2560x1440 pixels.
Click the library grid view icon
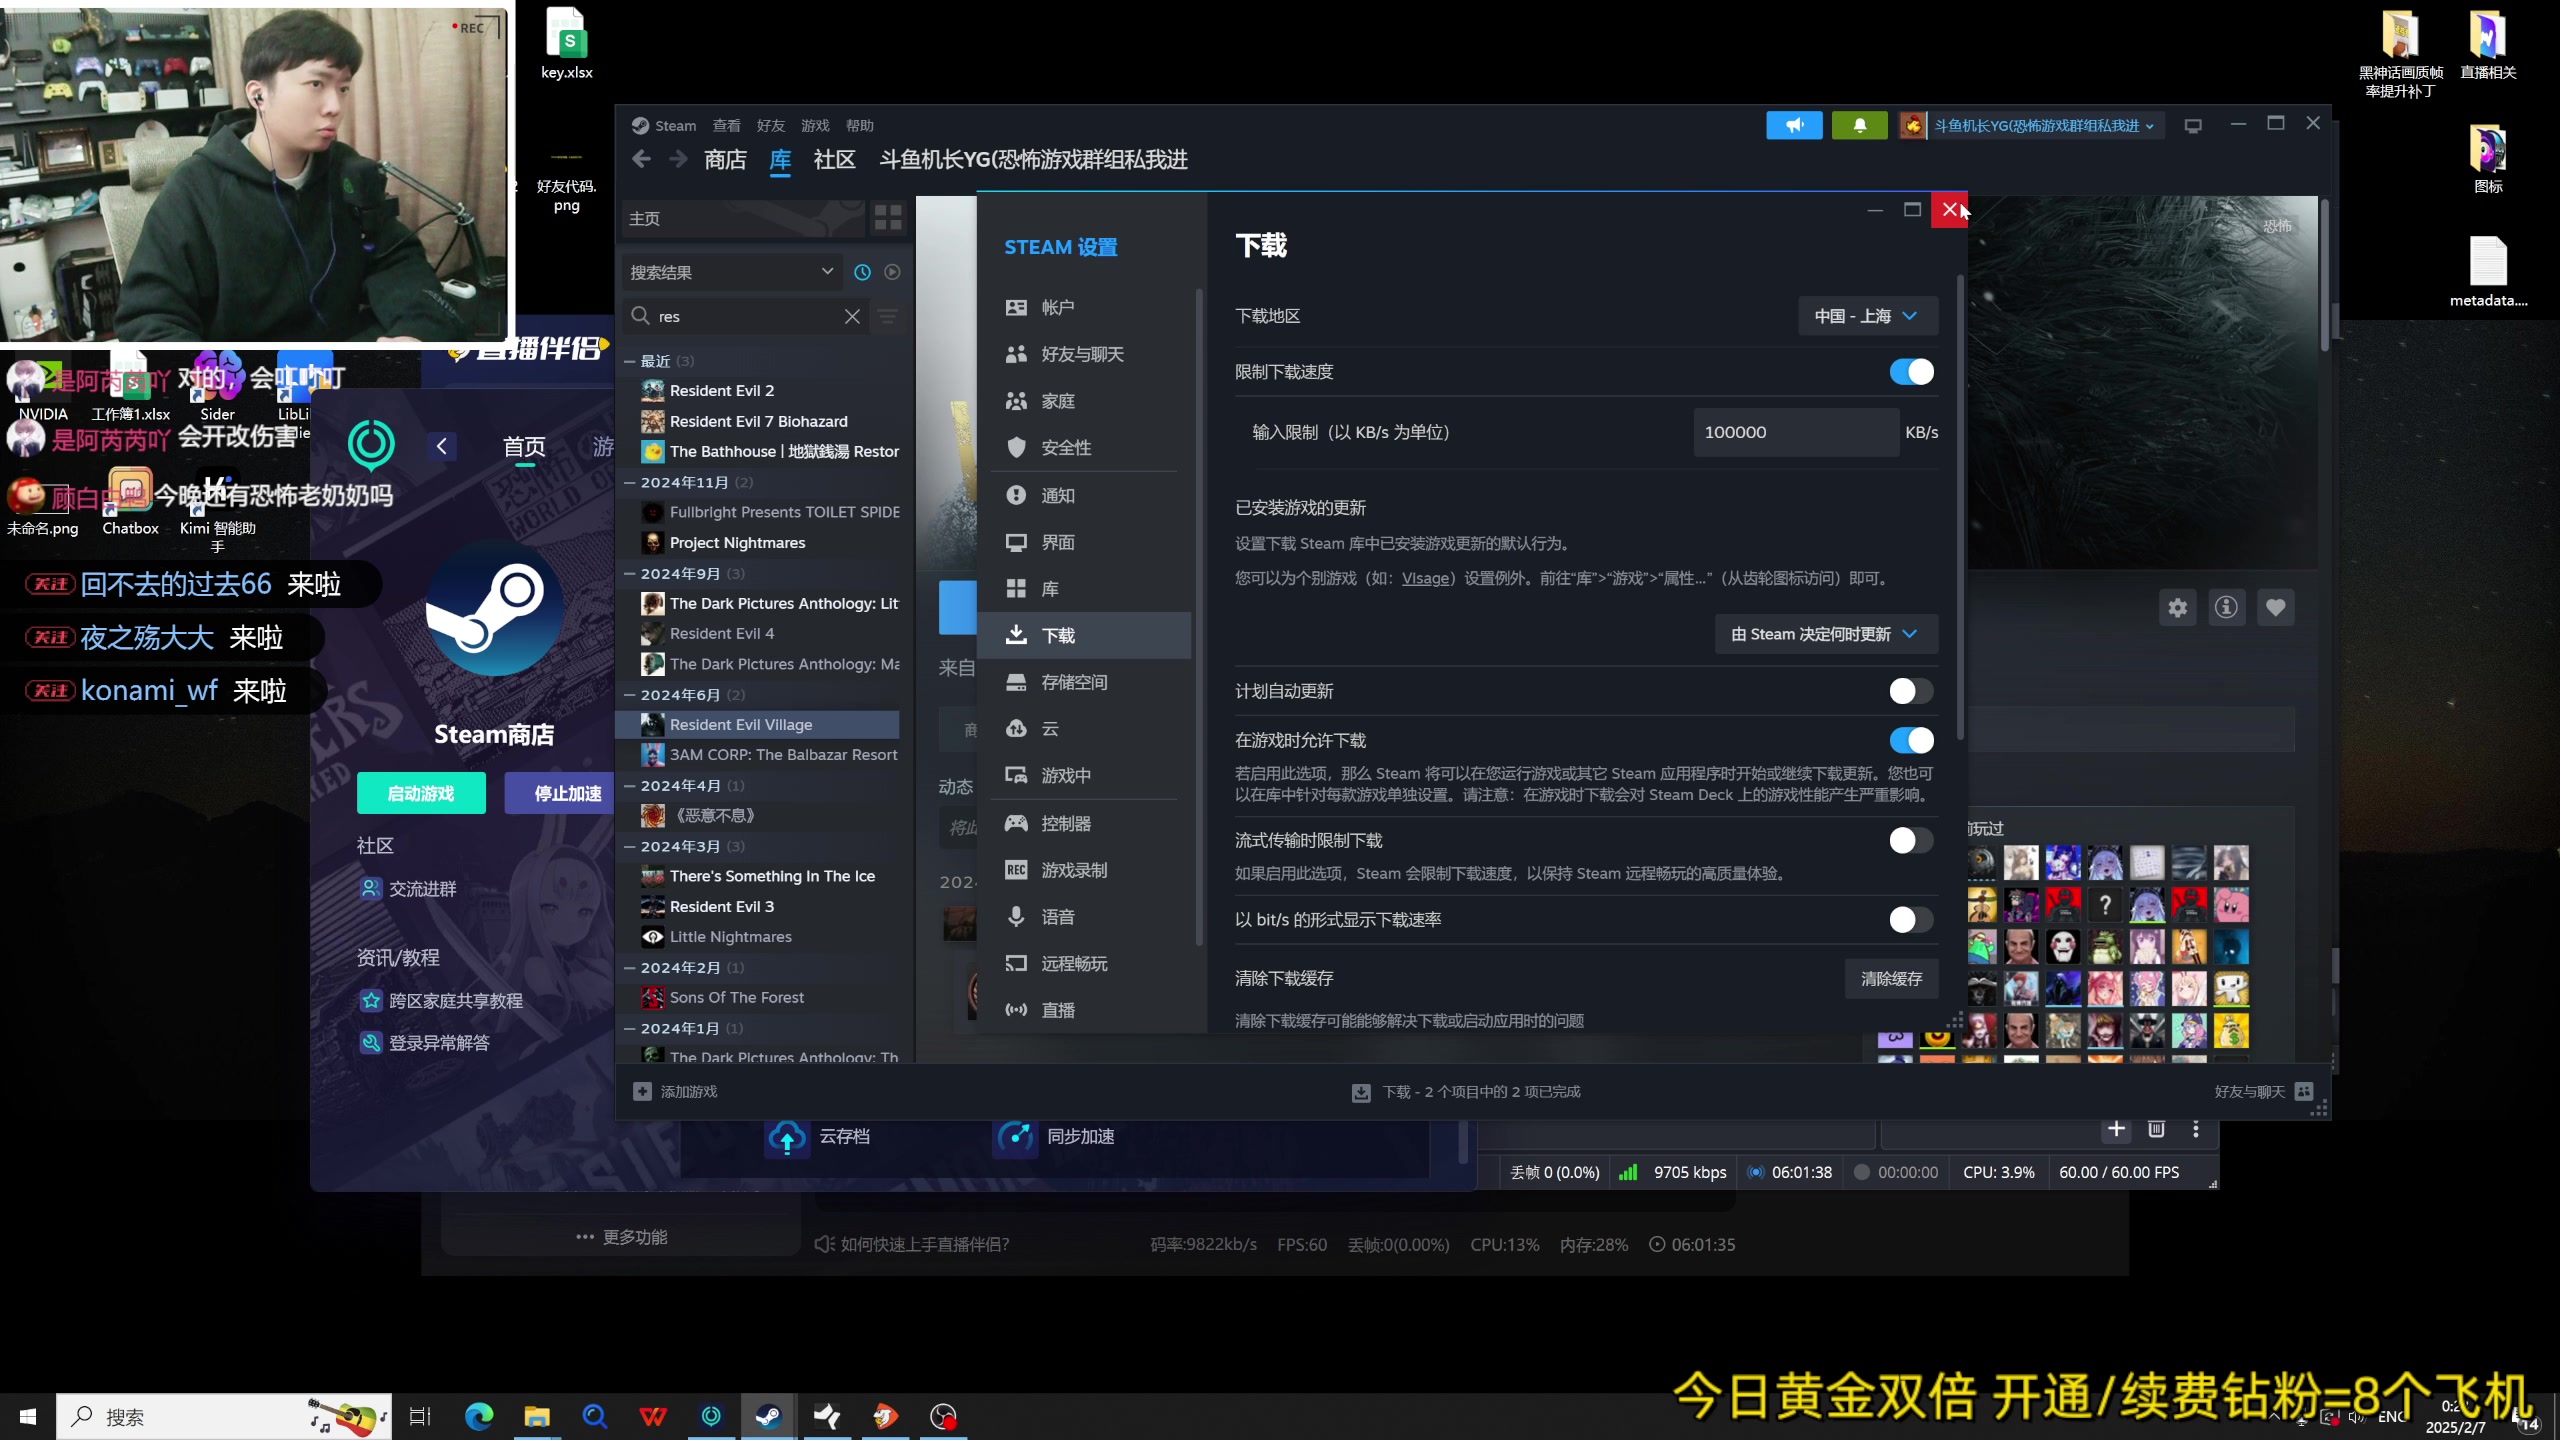coord(887,218)
